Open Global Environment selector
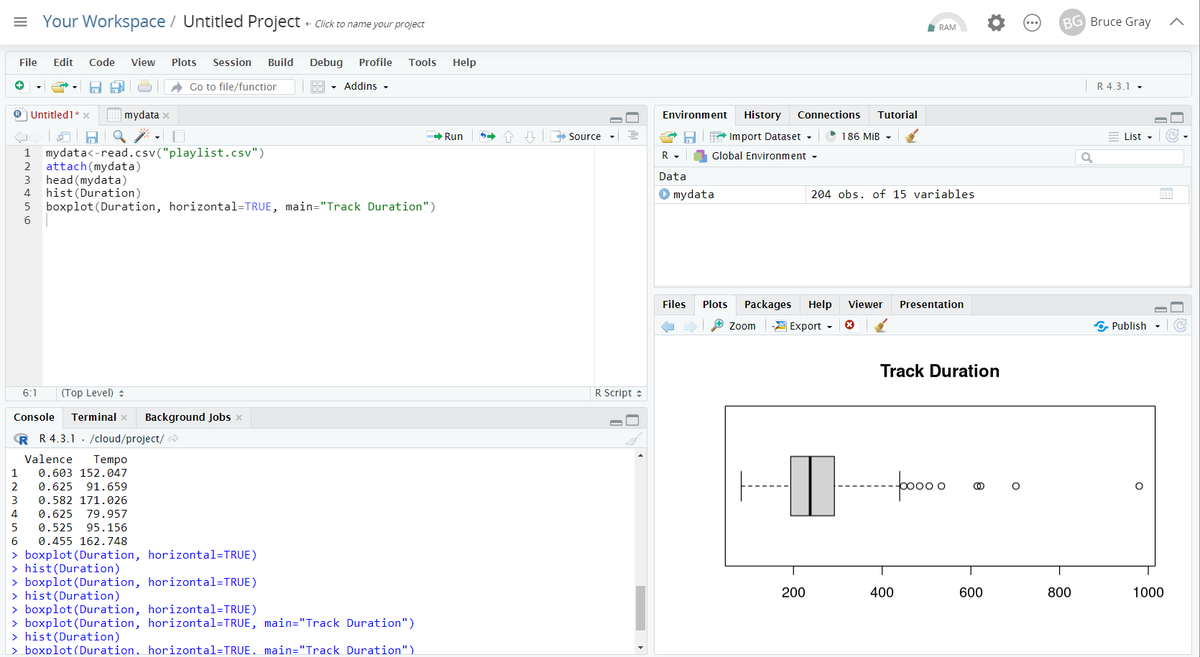Viewport: 1200px width, 657px height. click(756, 156)
